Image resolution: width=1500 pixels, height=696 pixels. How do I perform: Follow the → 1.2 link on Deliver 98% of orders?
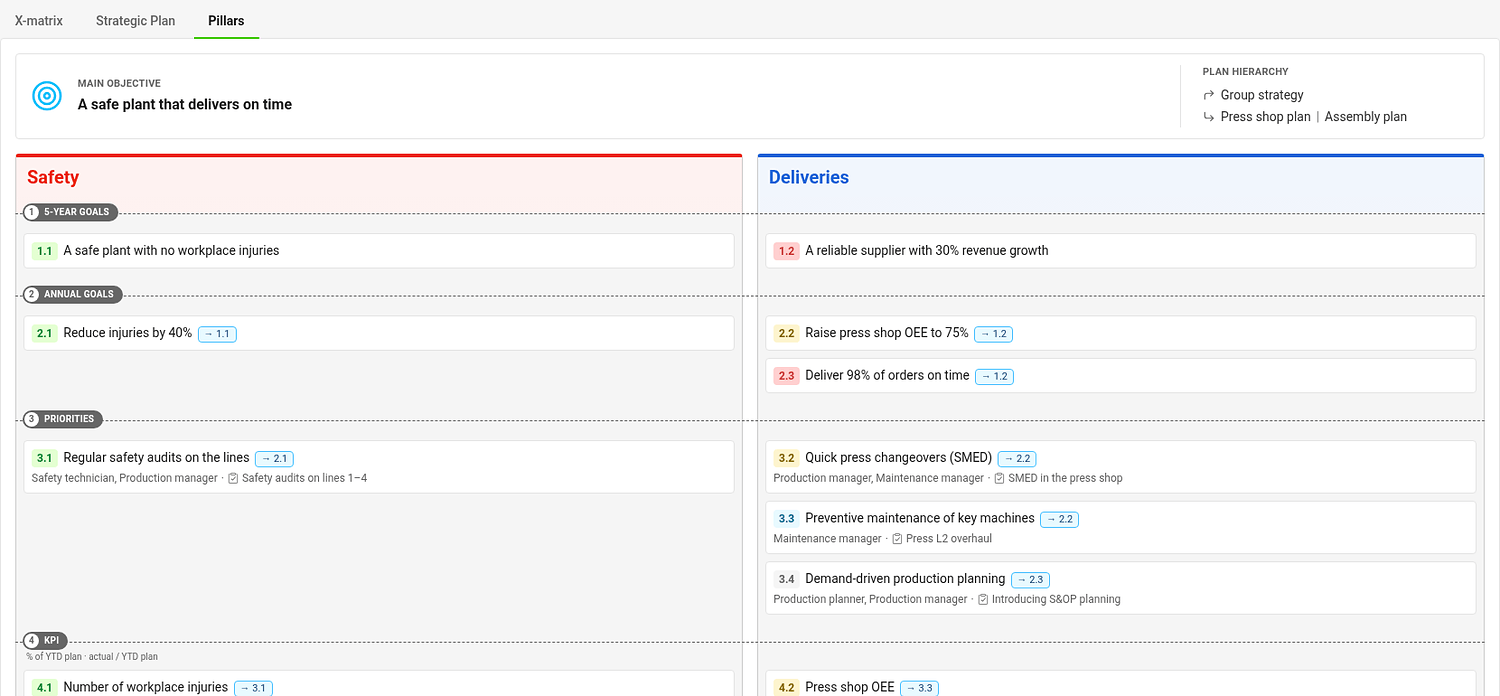pyautogui.click(x=994, y=377)
